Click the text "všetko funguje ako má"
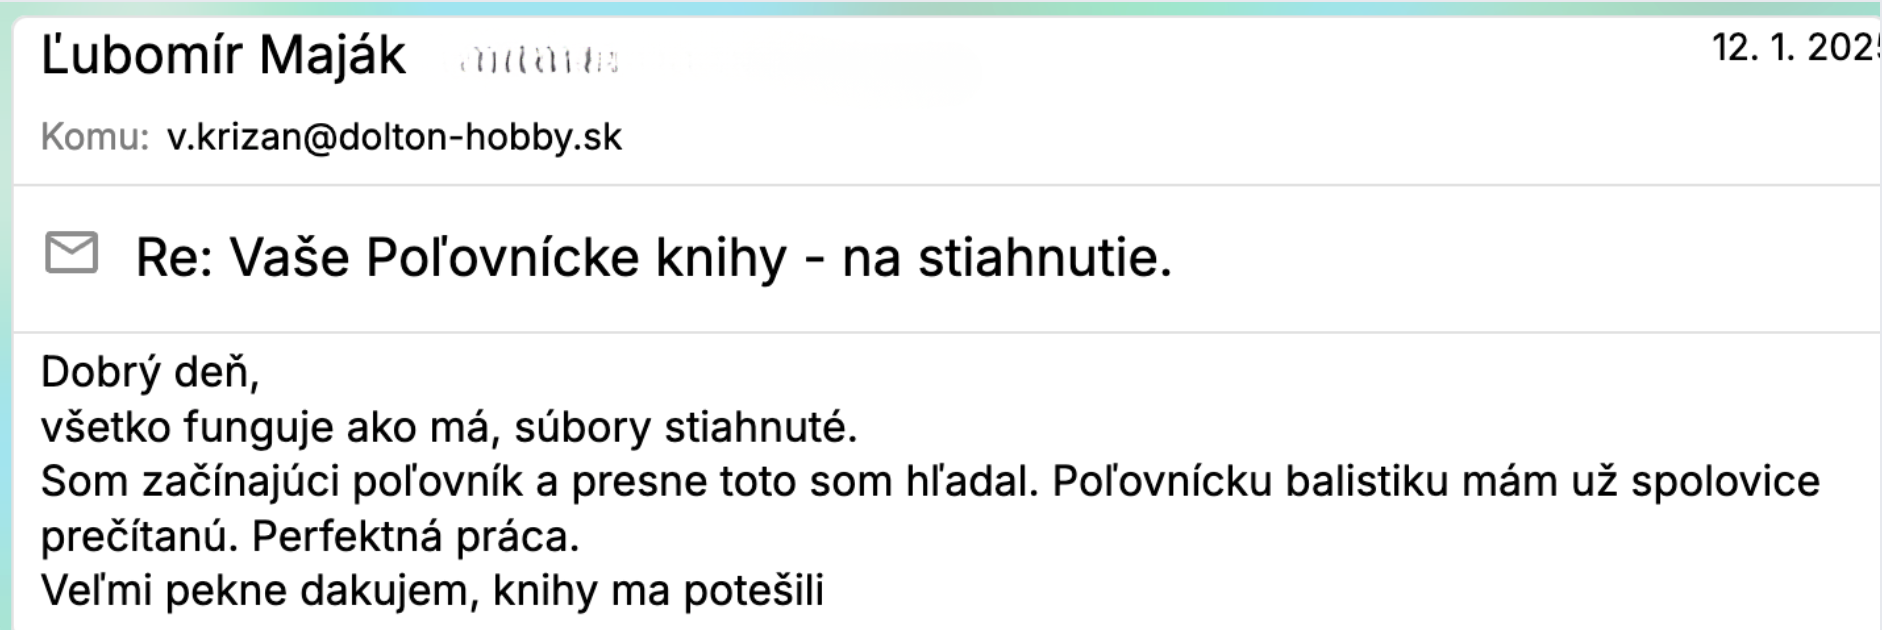This screenshot has width=1882, height=630. click(268, 427)
